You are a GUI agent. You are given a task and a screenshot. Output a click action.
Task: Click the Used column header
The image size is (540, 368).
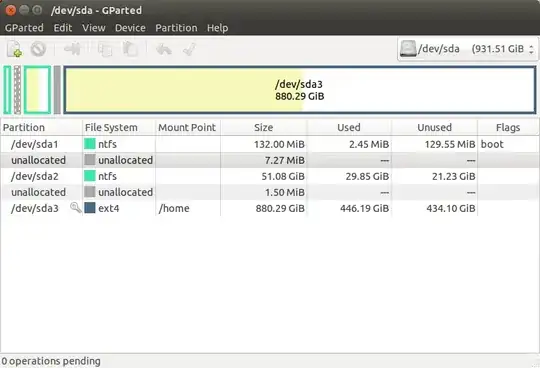pyautogui.click(x=349, y=127)
